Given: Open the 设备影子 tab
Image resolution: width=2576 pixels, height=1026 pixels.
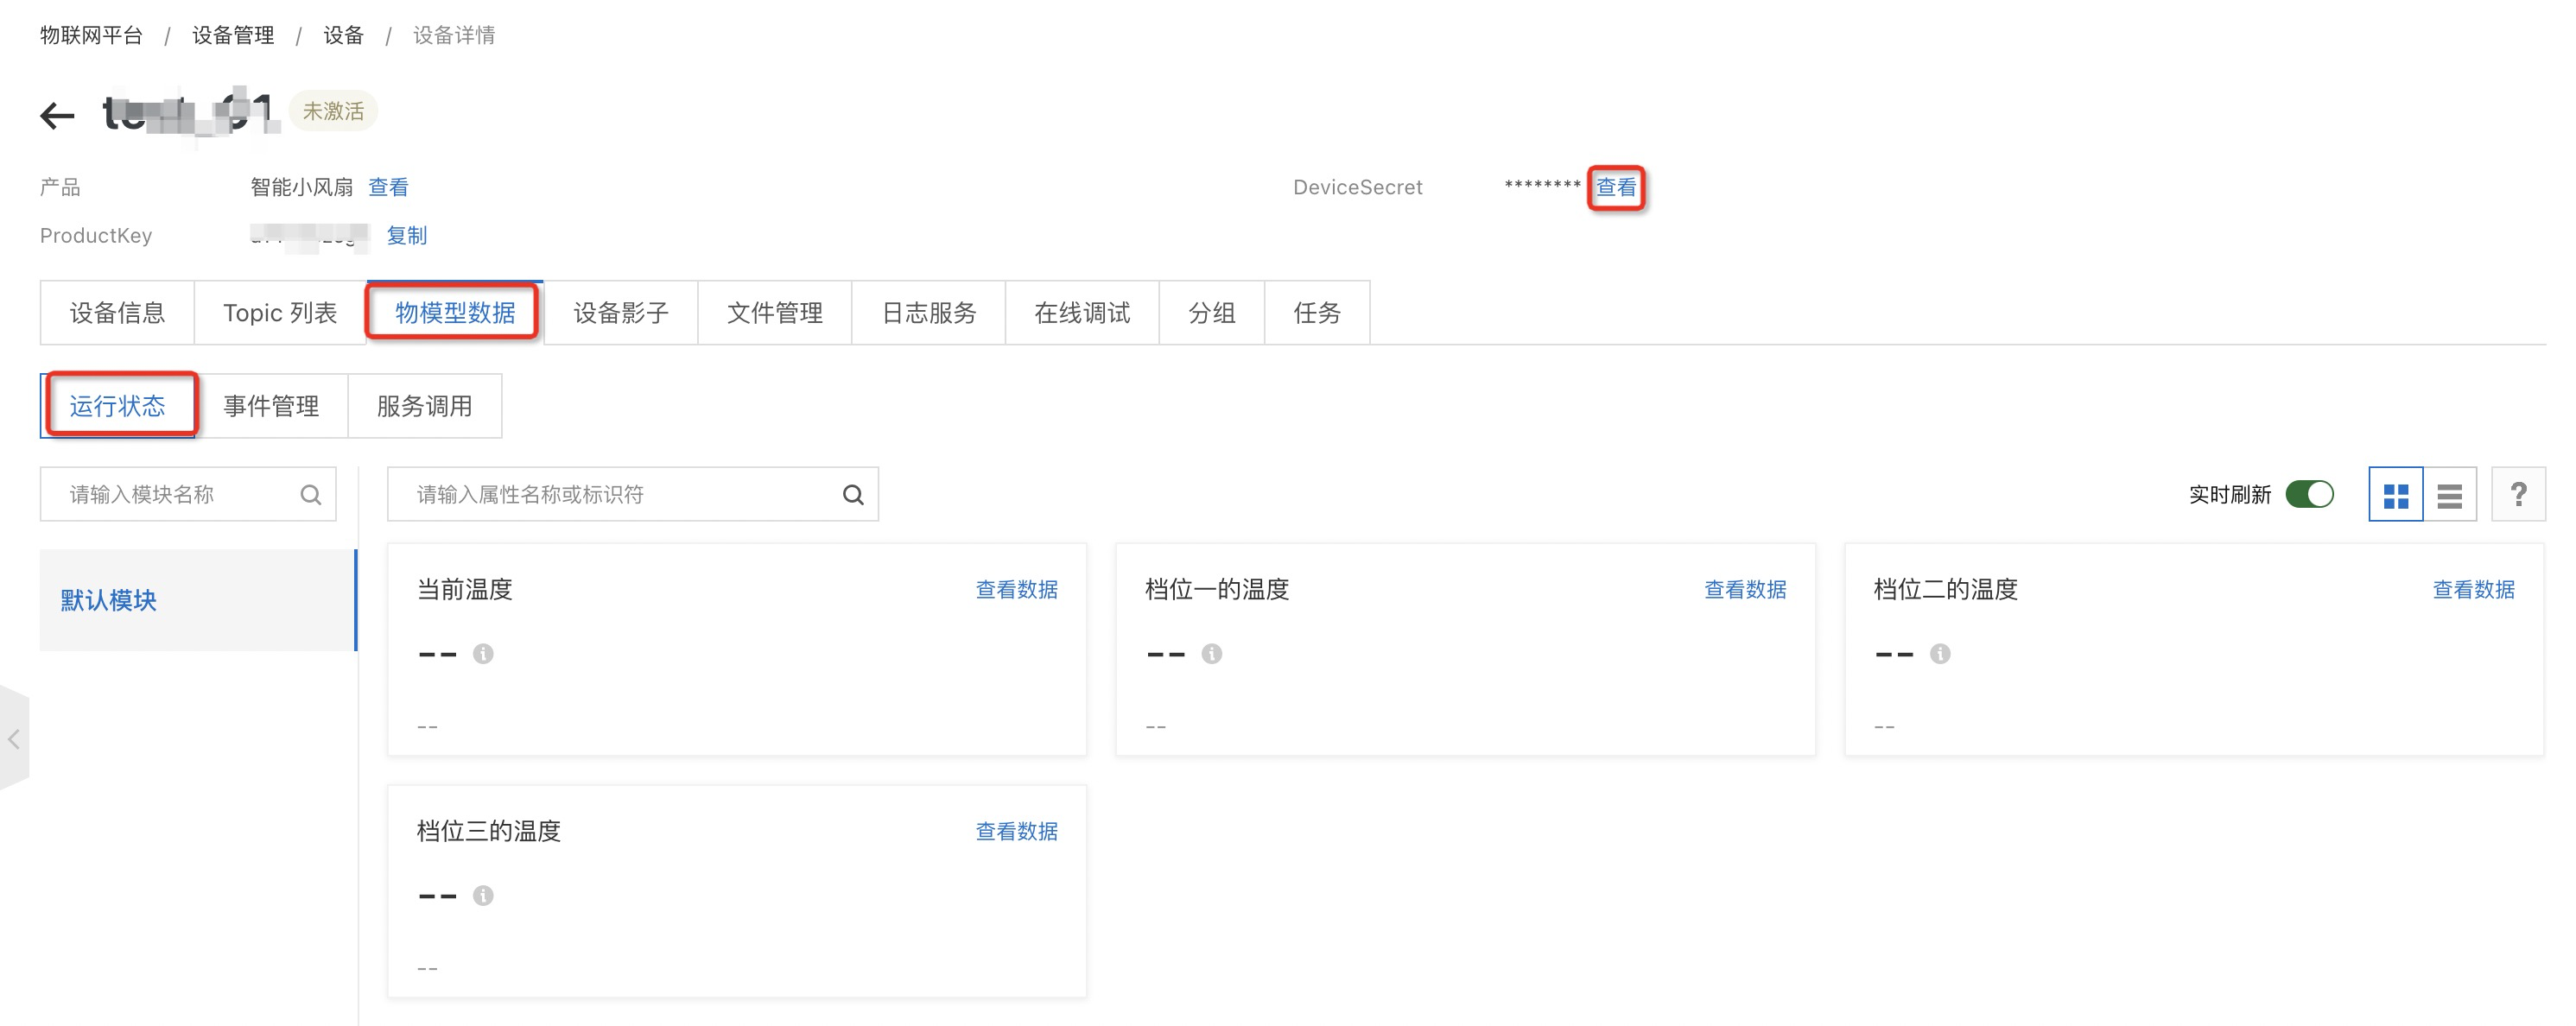Looking at the screenshot, I should click(620, 313).
